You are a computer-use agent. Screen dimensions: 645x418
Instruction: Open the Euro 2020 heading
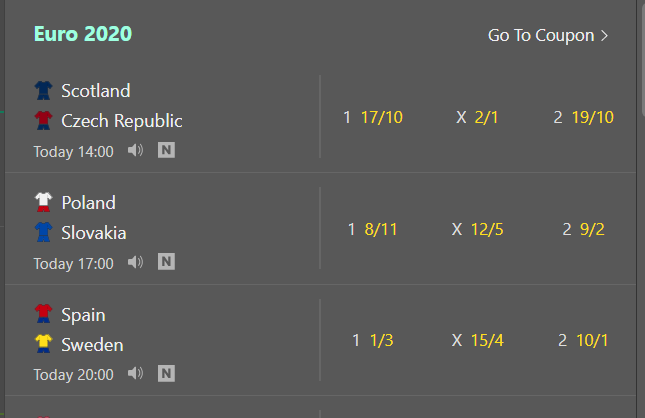(83, 34)
